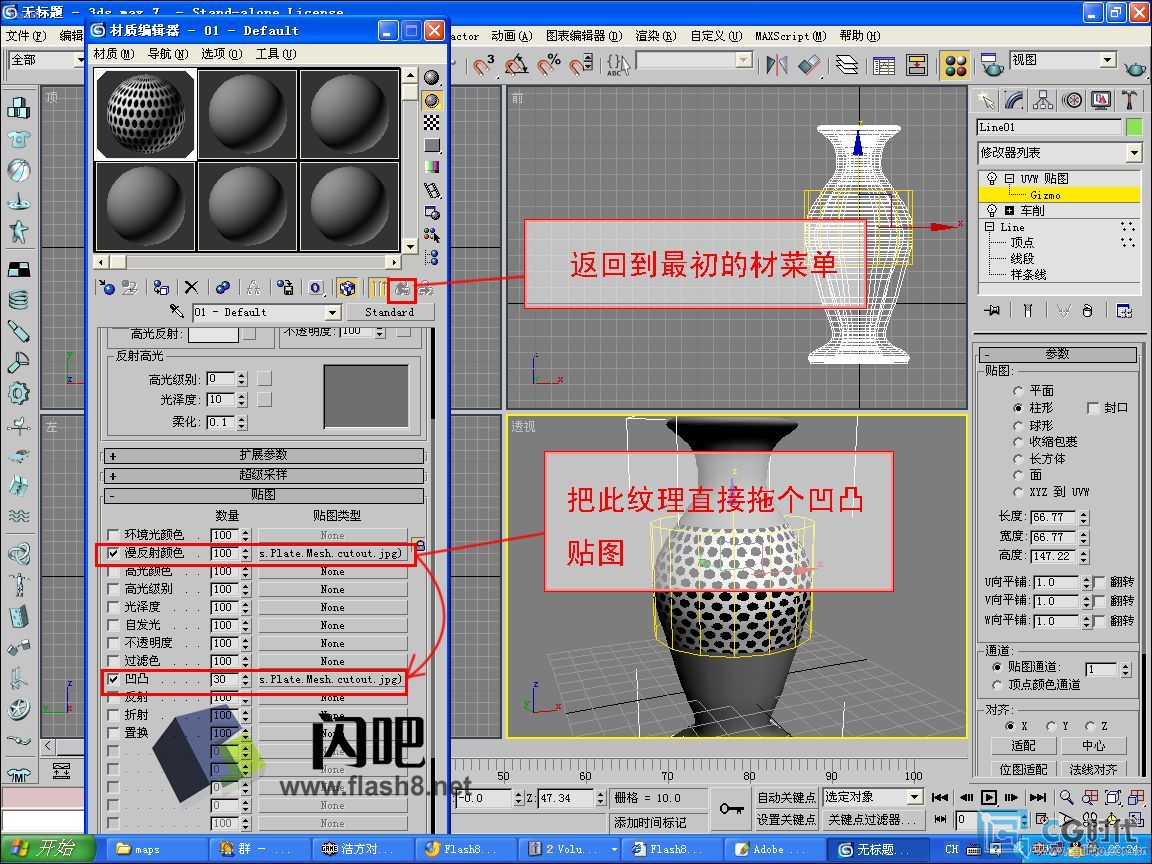Enable the 封口 checkbox
Image resolution: width=1152 pixels, height=864 pixels.
1092,408
